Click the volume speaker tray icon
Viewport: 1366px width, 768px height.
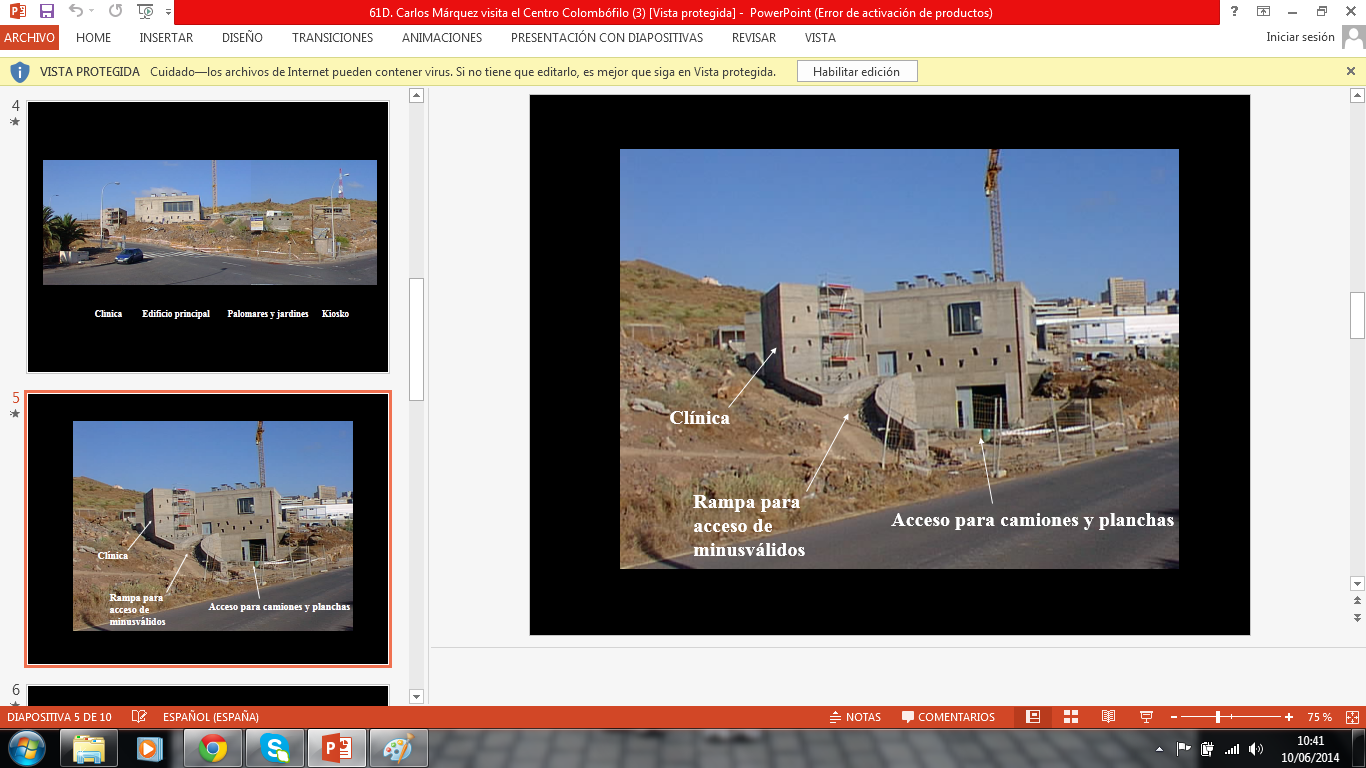[x=1256, y=749]
